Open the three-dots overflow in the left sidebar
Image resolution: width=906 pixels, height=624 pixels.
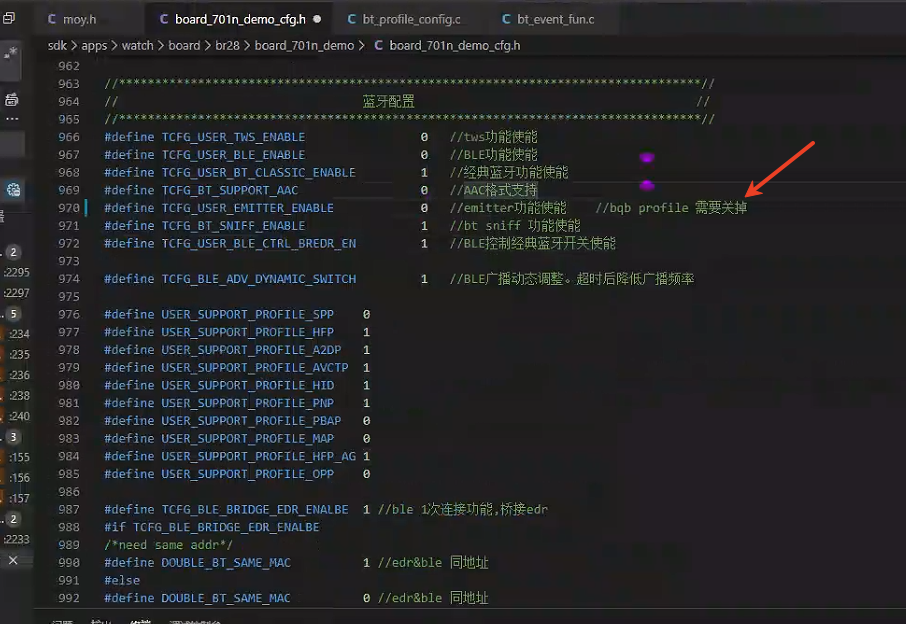coord(12,119)
